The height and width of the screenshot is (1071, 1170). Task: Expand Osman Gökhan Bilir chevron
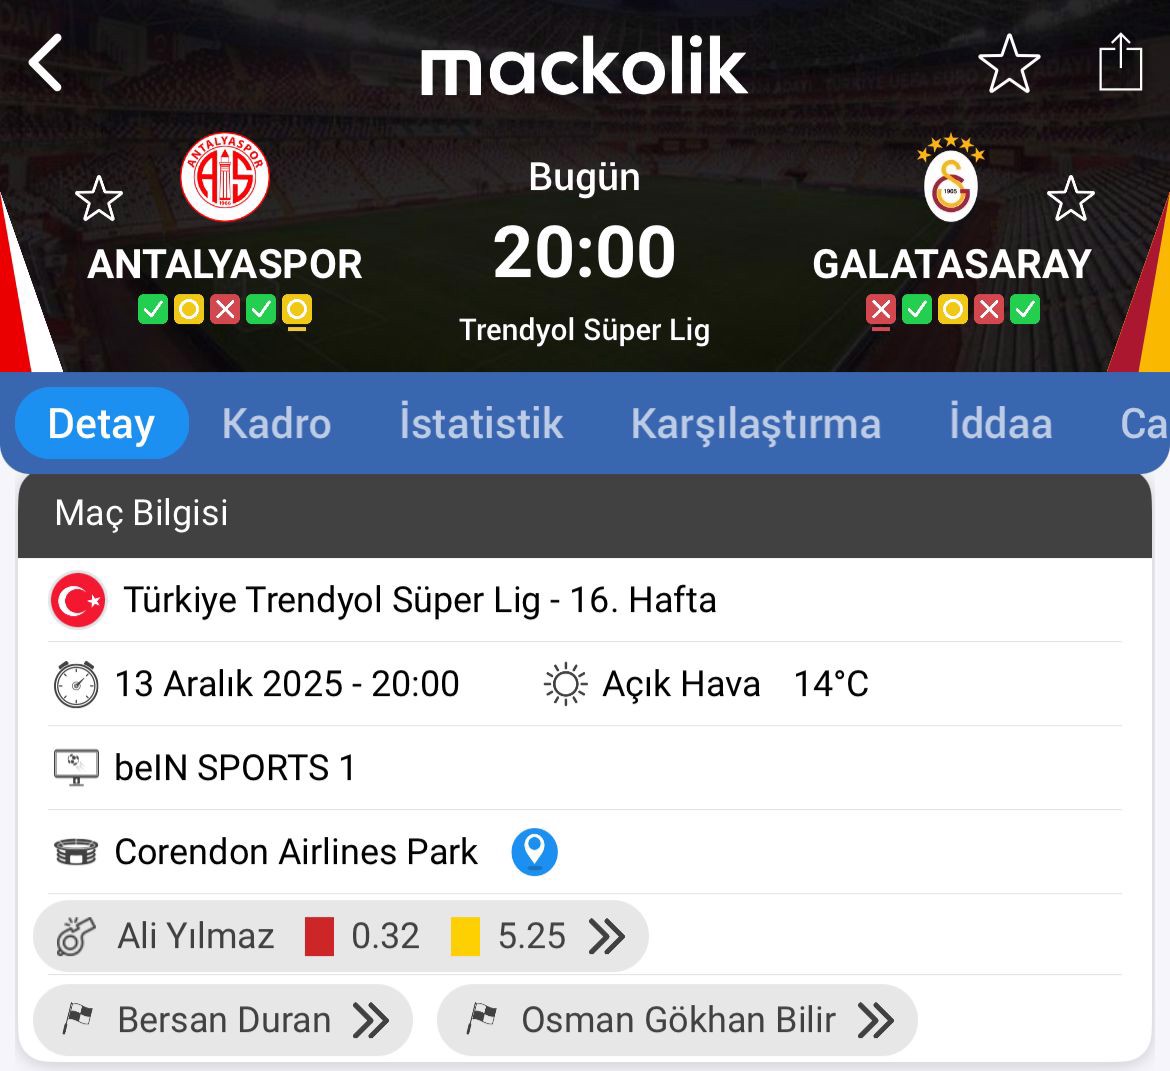(x=876, y=1020)
